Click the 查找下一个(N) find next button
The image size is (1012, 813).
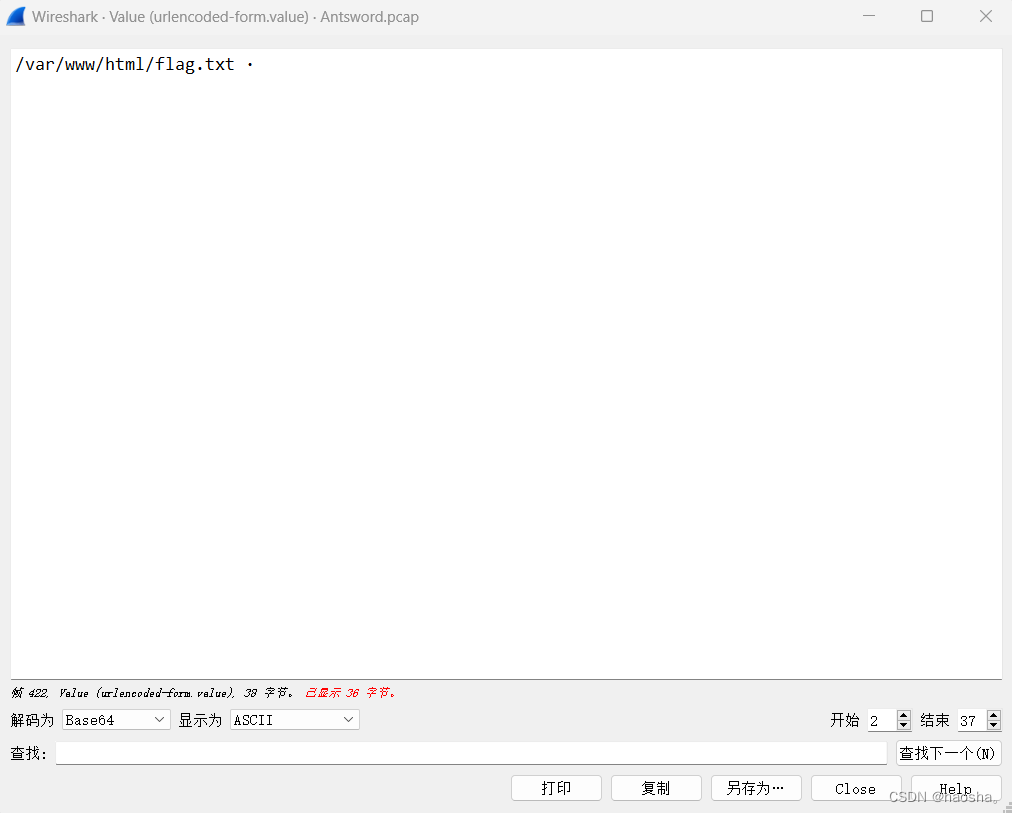tap(948, 753)
